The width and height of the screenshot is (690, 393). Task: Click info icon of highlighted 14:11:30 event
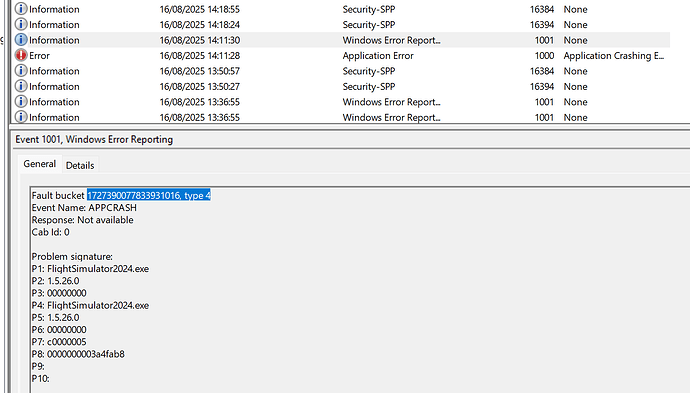click(21, 40)
